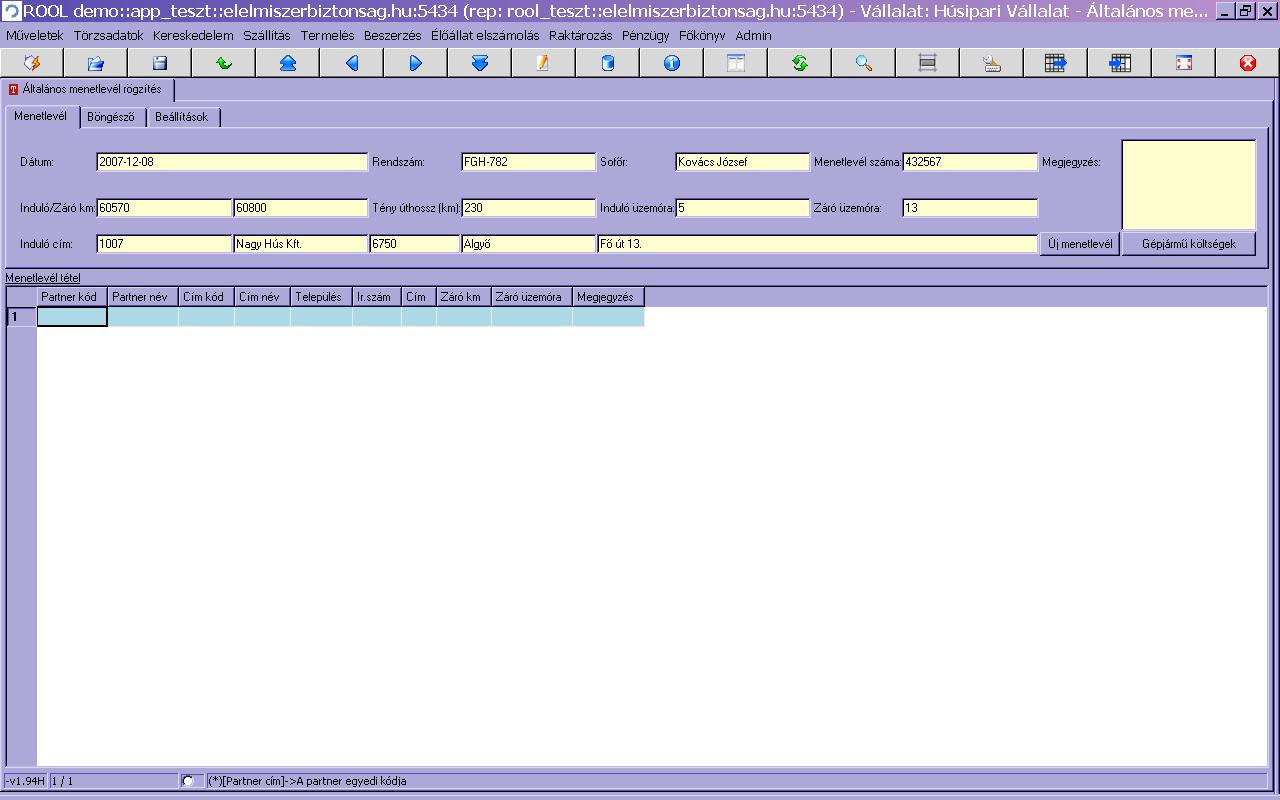Click the magnifying glass search icon
This screenshot has width=1280, height=800.
(864, 63)
